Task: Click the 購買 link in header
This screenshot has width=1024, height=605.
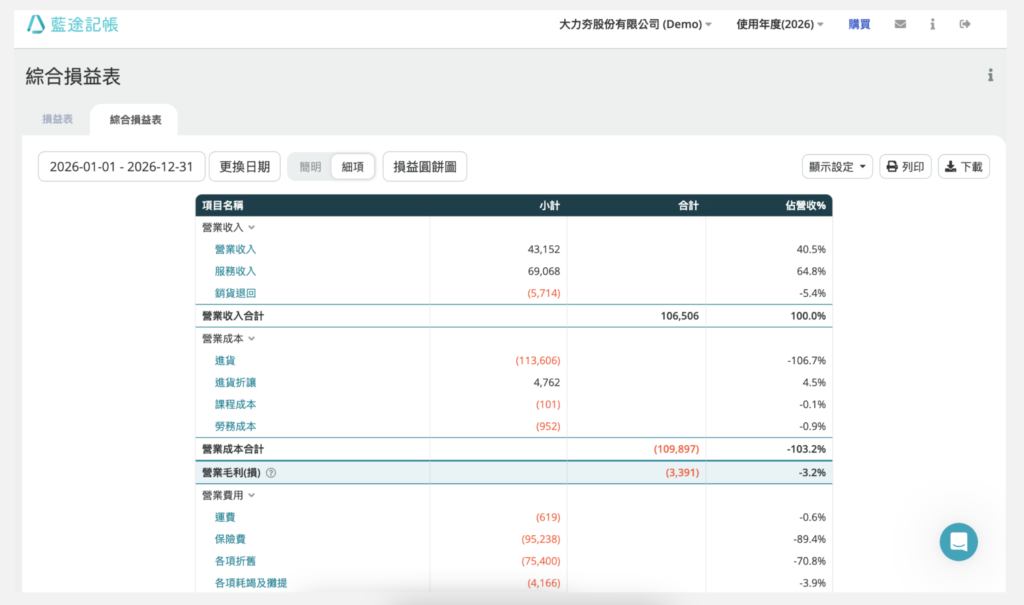Action: click(x=859, y=24)
